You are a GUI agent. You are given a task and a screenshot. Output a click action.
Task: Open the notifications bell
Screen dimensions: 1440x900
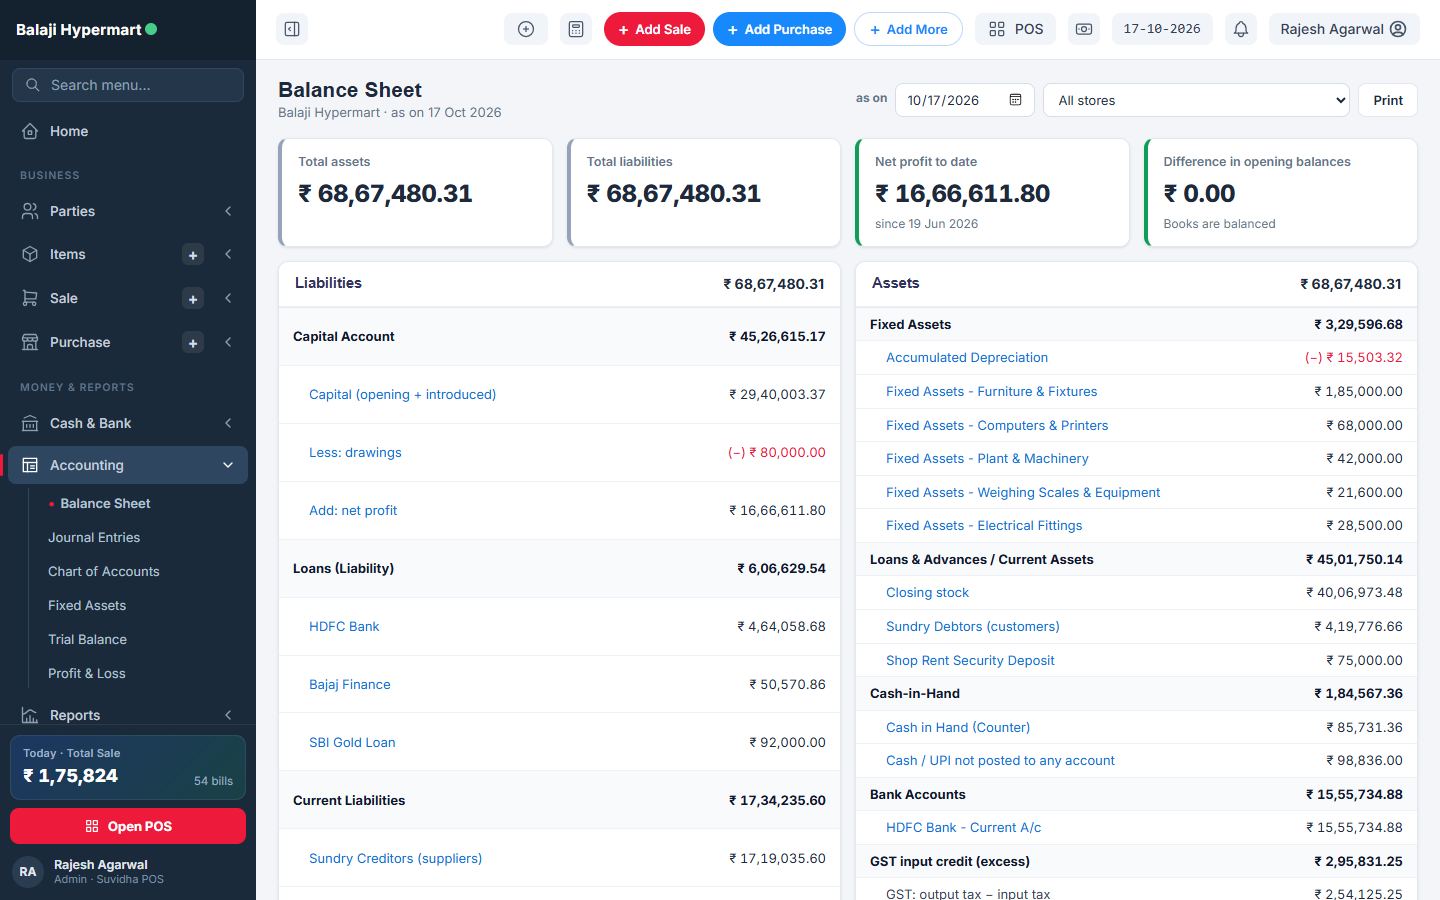pos(1241,29)
